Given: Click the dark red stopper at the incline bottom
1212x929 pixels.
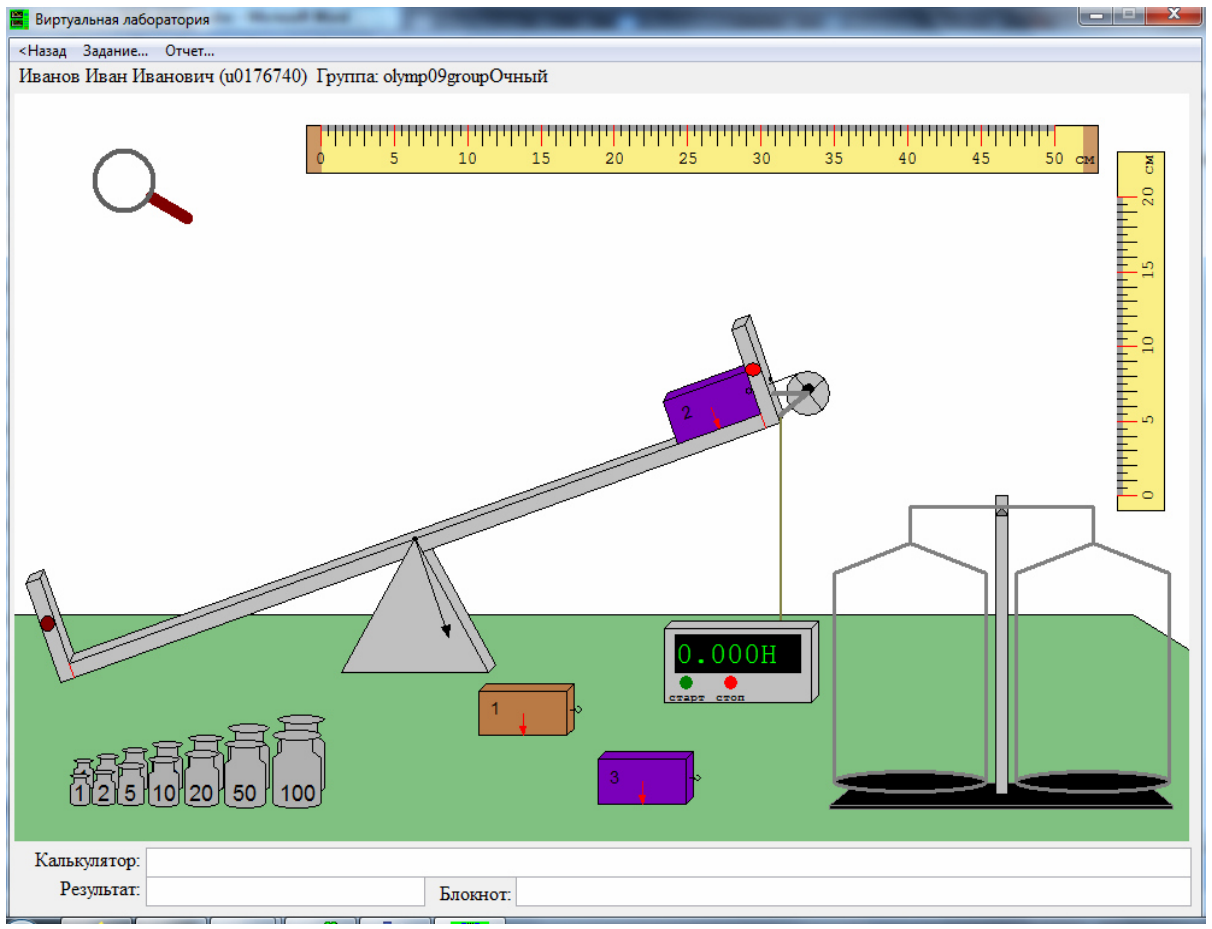Looking at the screenshot, I should (x=46, y=624).
